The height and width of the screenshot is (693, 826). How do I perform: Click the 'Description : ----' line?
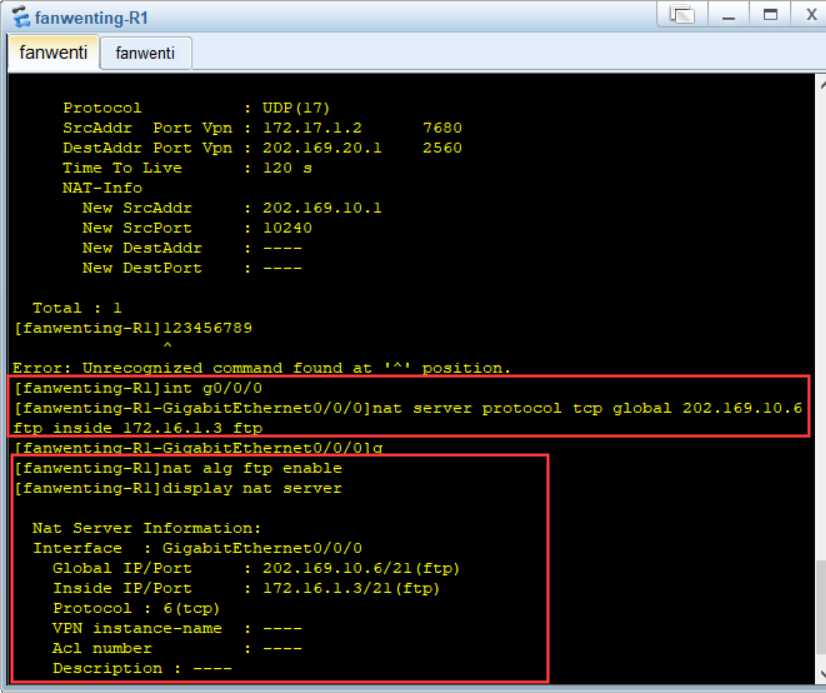point(142,668)
